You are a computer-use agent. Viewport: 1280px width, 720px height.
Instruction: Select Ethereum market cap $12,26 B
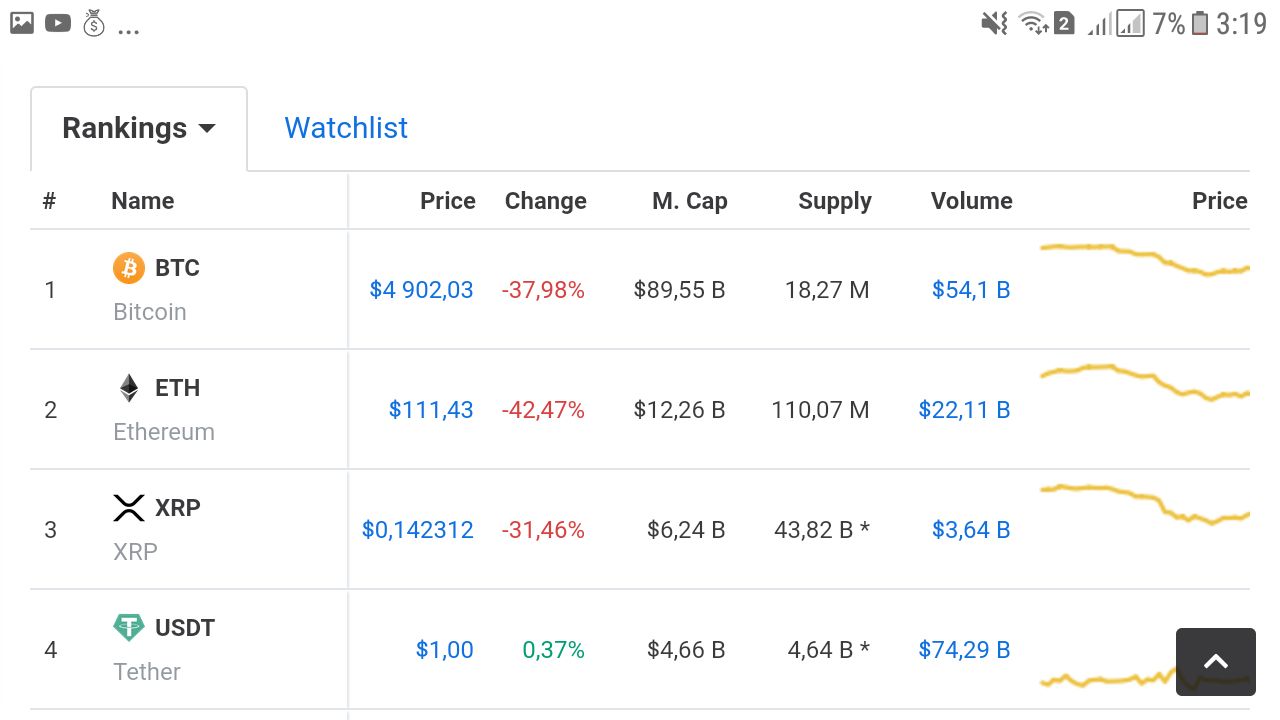click(680, 410)
